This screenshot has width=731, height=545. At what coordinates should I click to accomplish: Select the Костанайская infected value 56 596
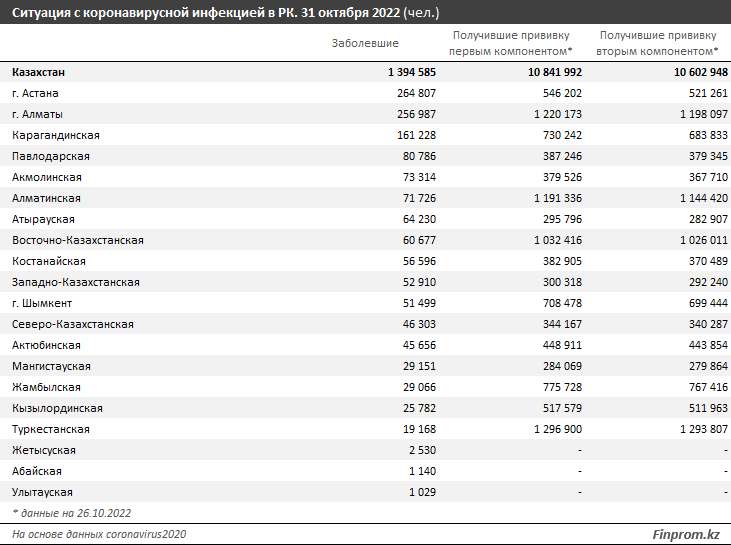click(419, 261)
